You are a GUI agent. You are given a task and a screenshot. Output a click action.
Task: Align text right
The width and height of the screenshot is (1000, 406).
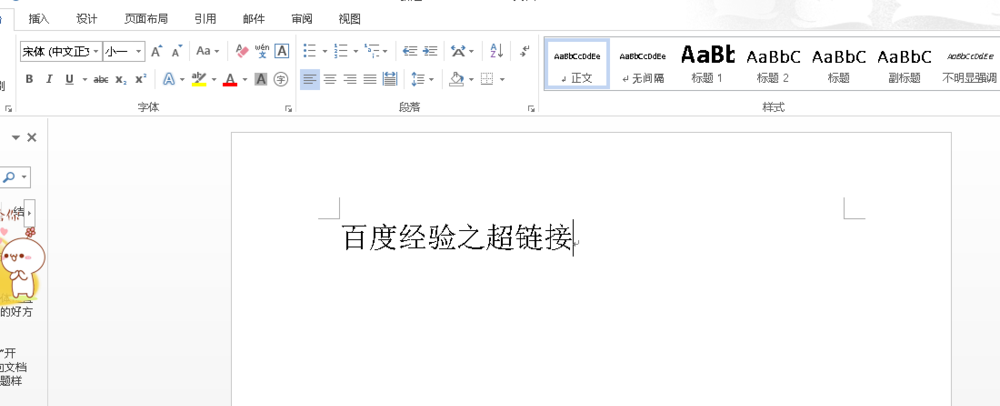coord(349,80)
